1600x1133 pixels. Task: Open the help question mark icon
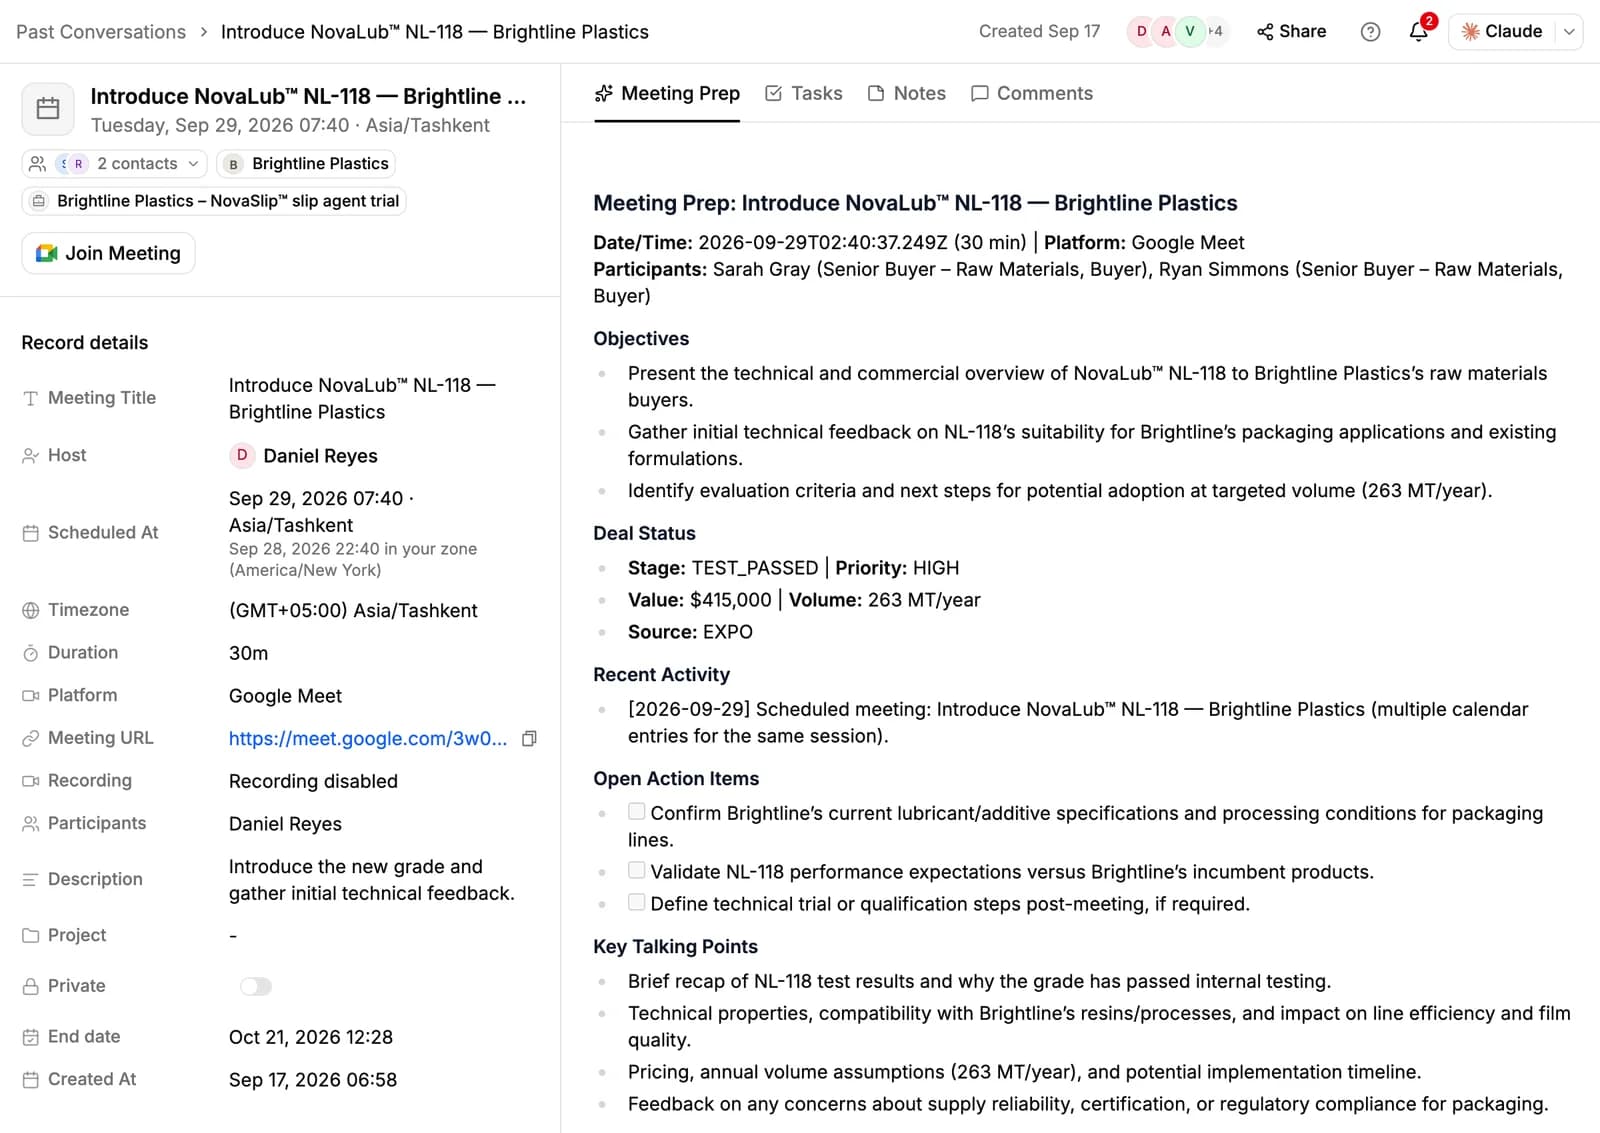1370,32
